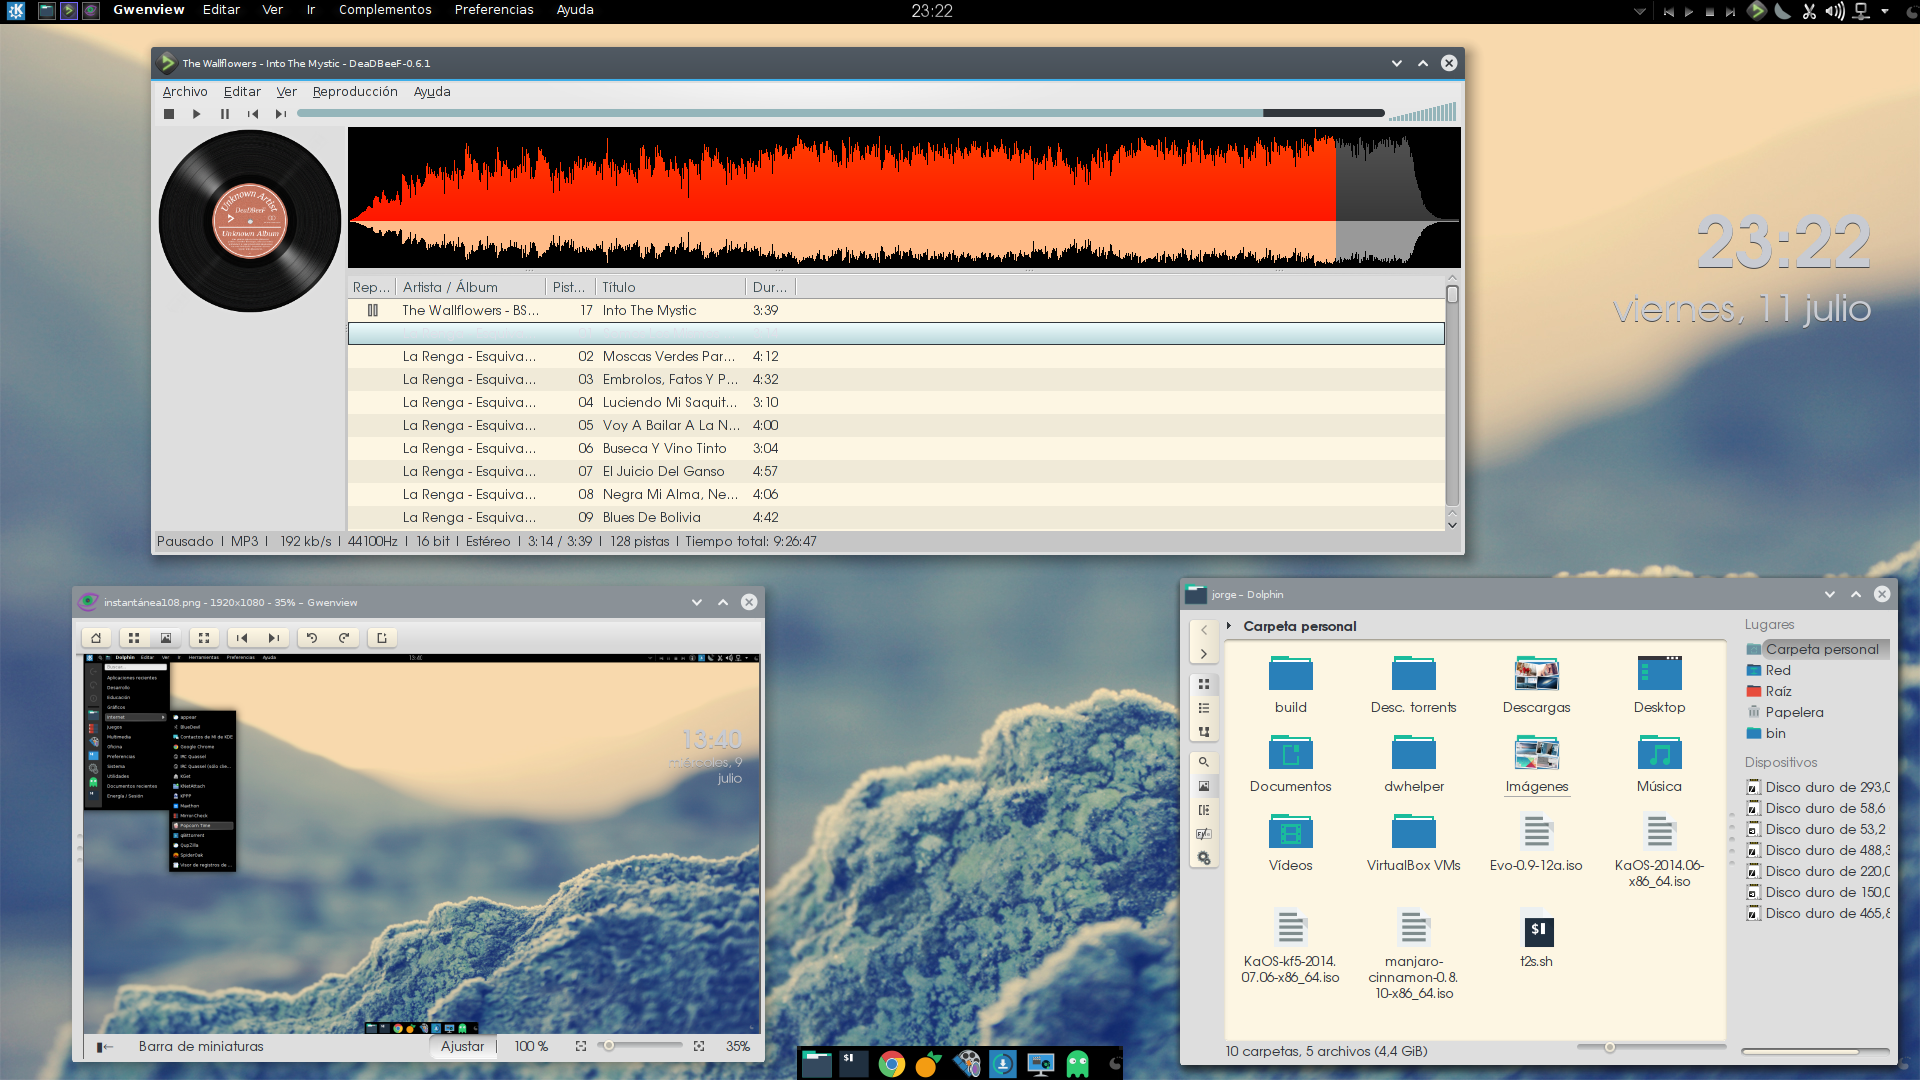
Task: Seek within the waveform visualization
Action: (x=904, y=197)
